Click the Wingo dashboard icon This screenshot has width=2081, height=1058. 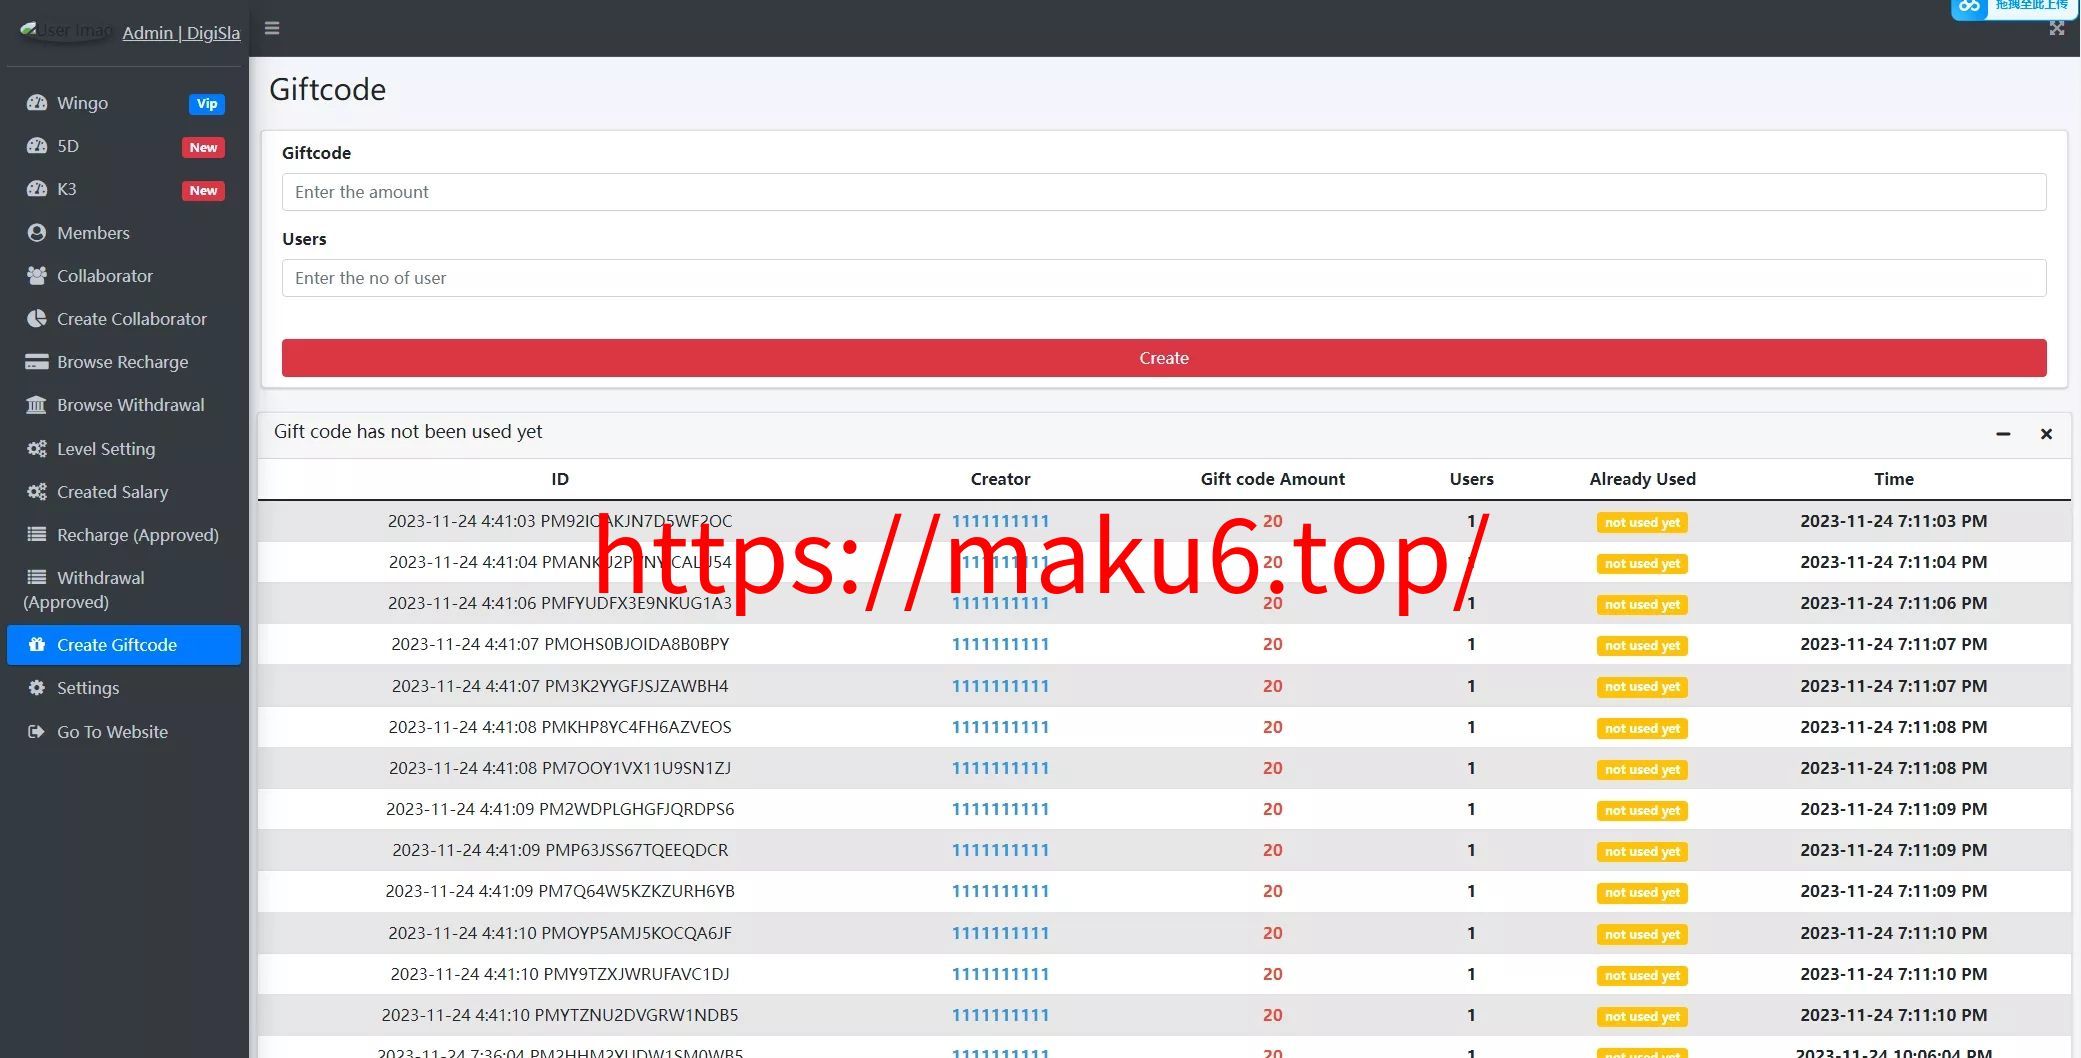(x=37, y=103)
